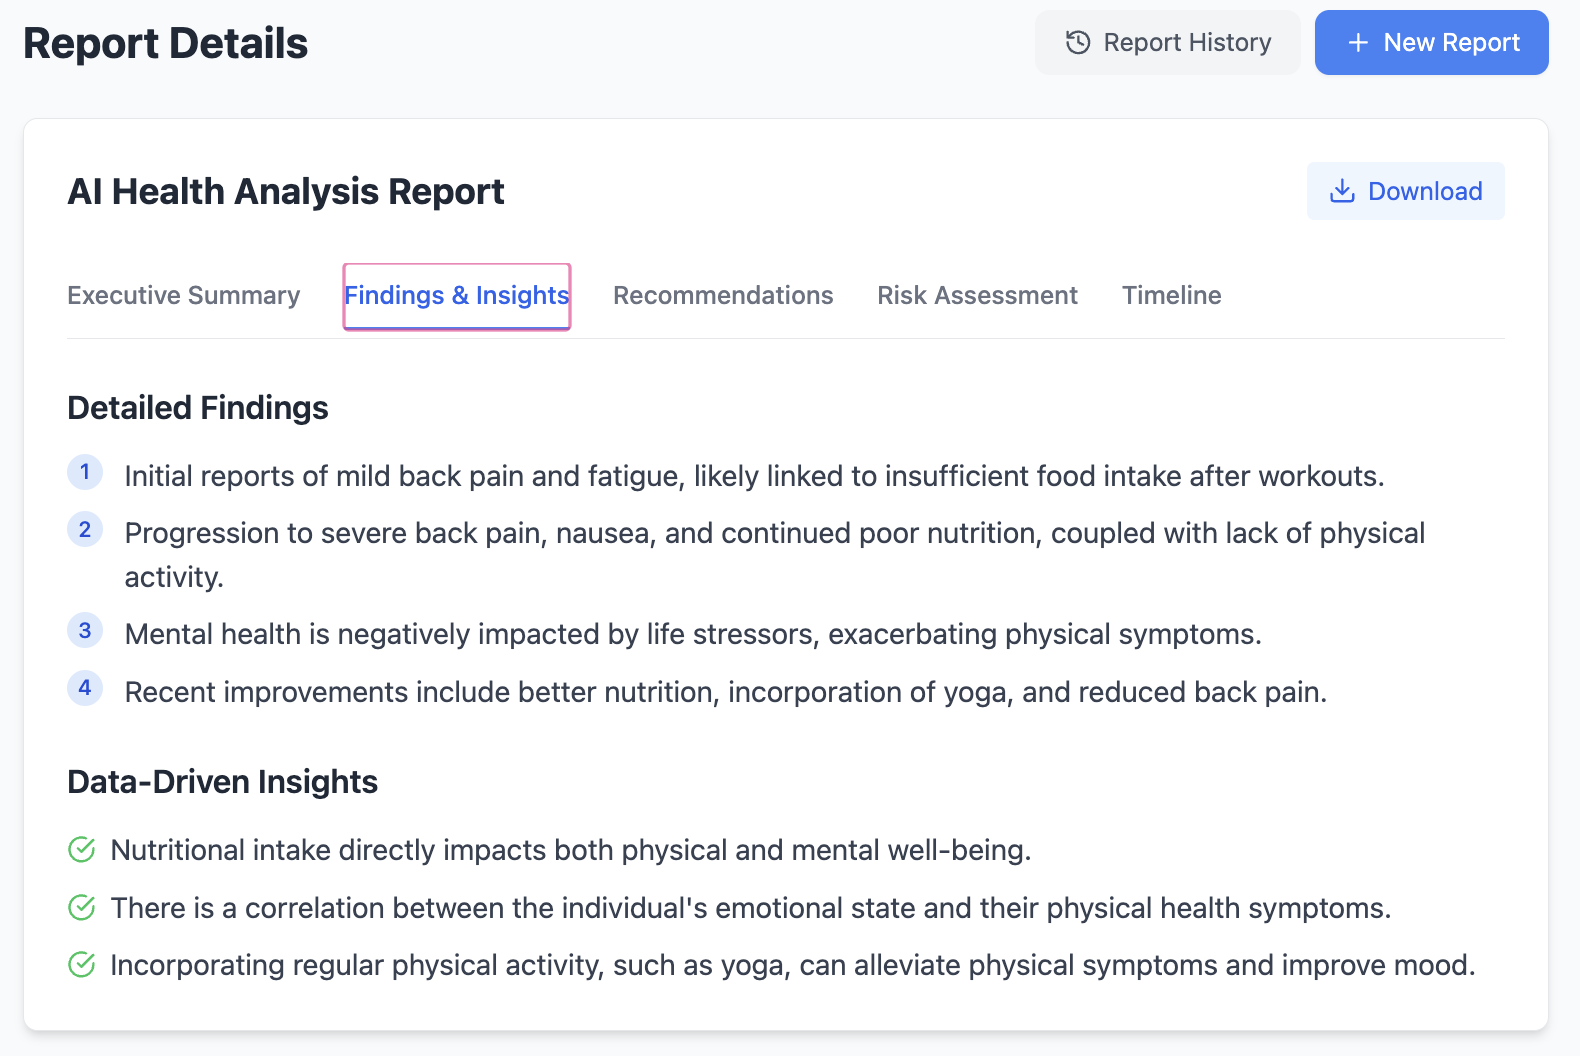Open Report History

(1168, 42)
